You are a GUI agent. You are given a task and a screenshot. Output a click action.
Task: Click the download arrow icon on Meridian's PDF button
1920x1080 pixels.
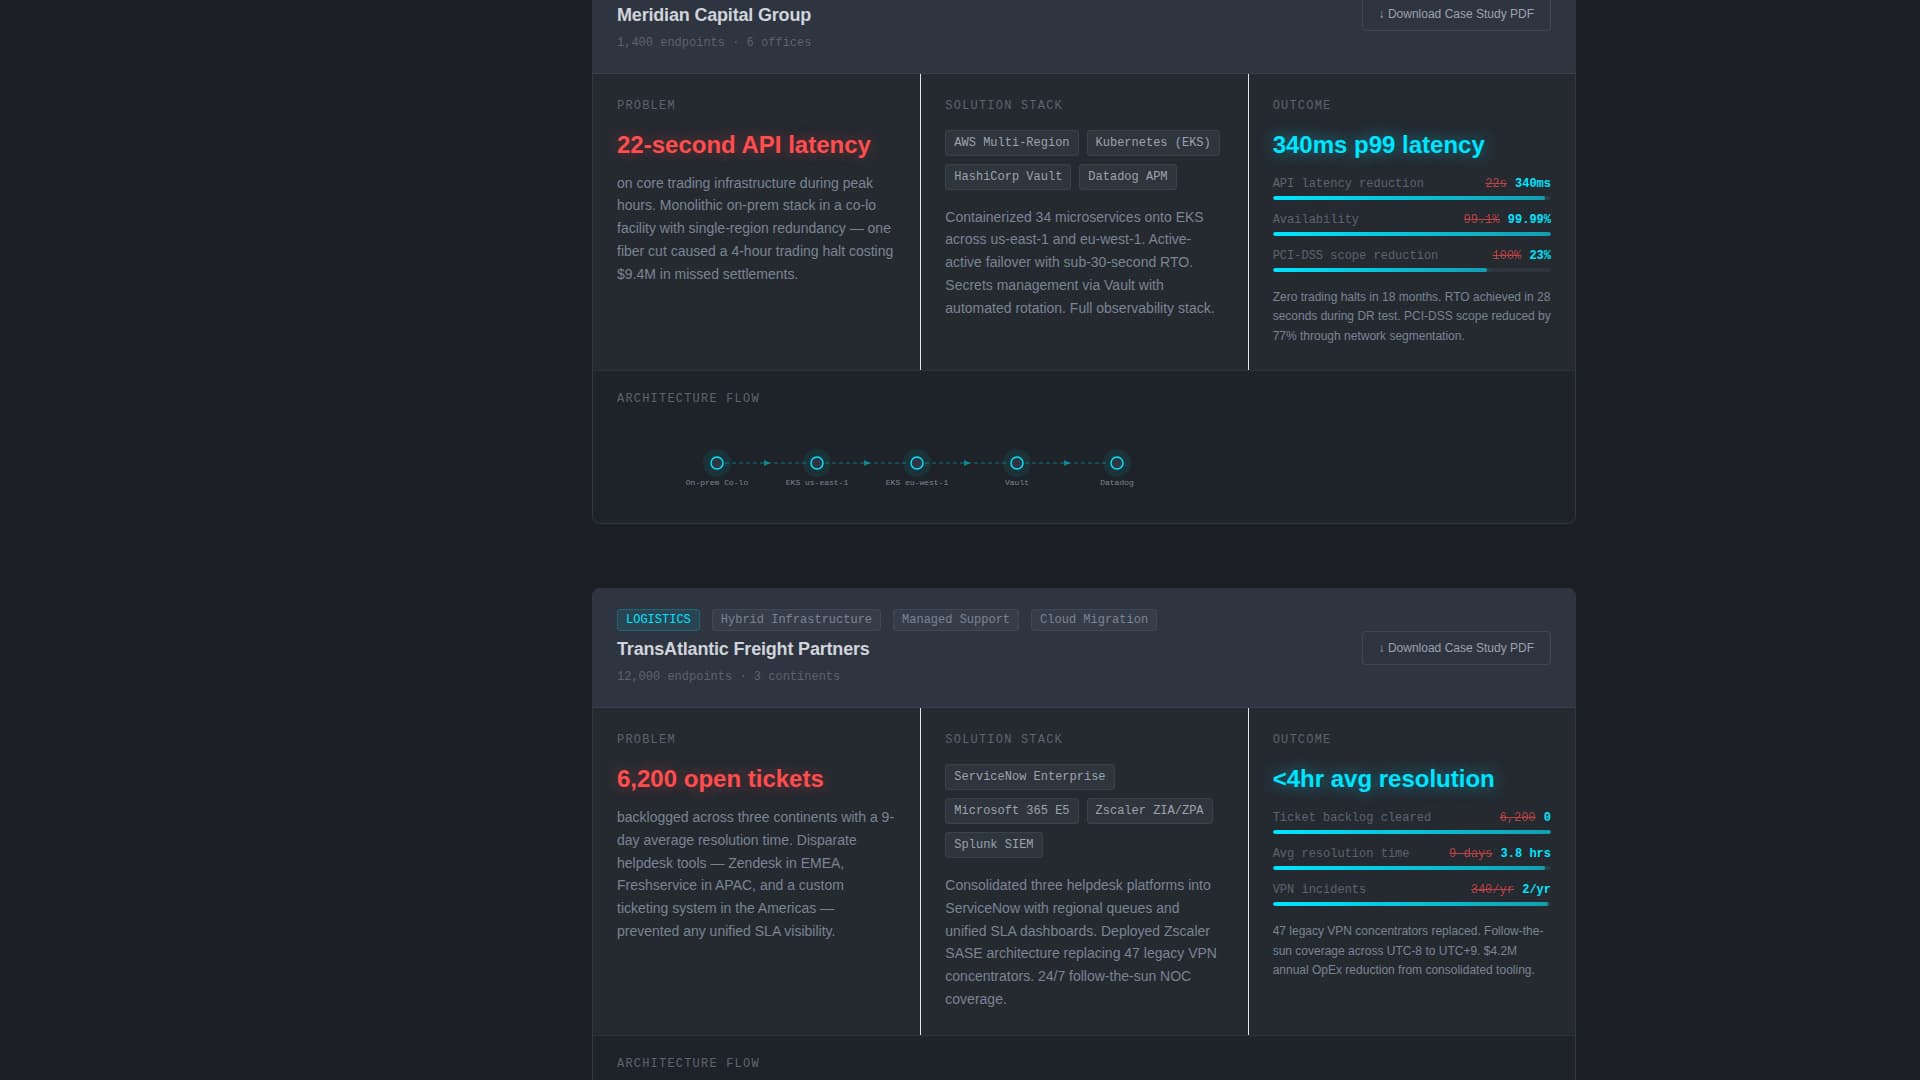(x=1381, y=14)
